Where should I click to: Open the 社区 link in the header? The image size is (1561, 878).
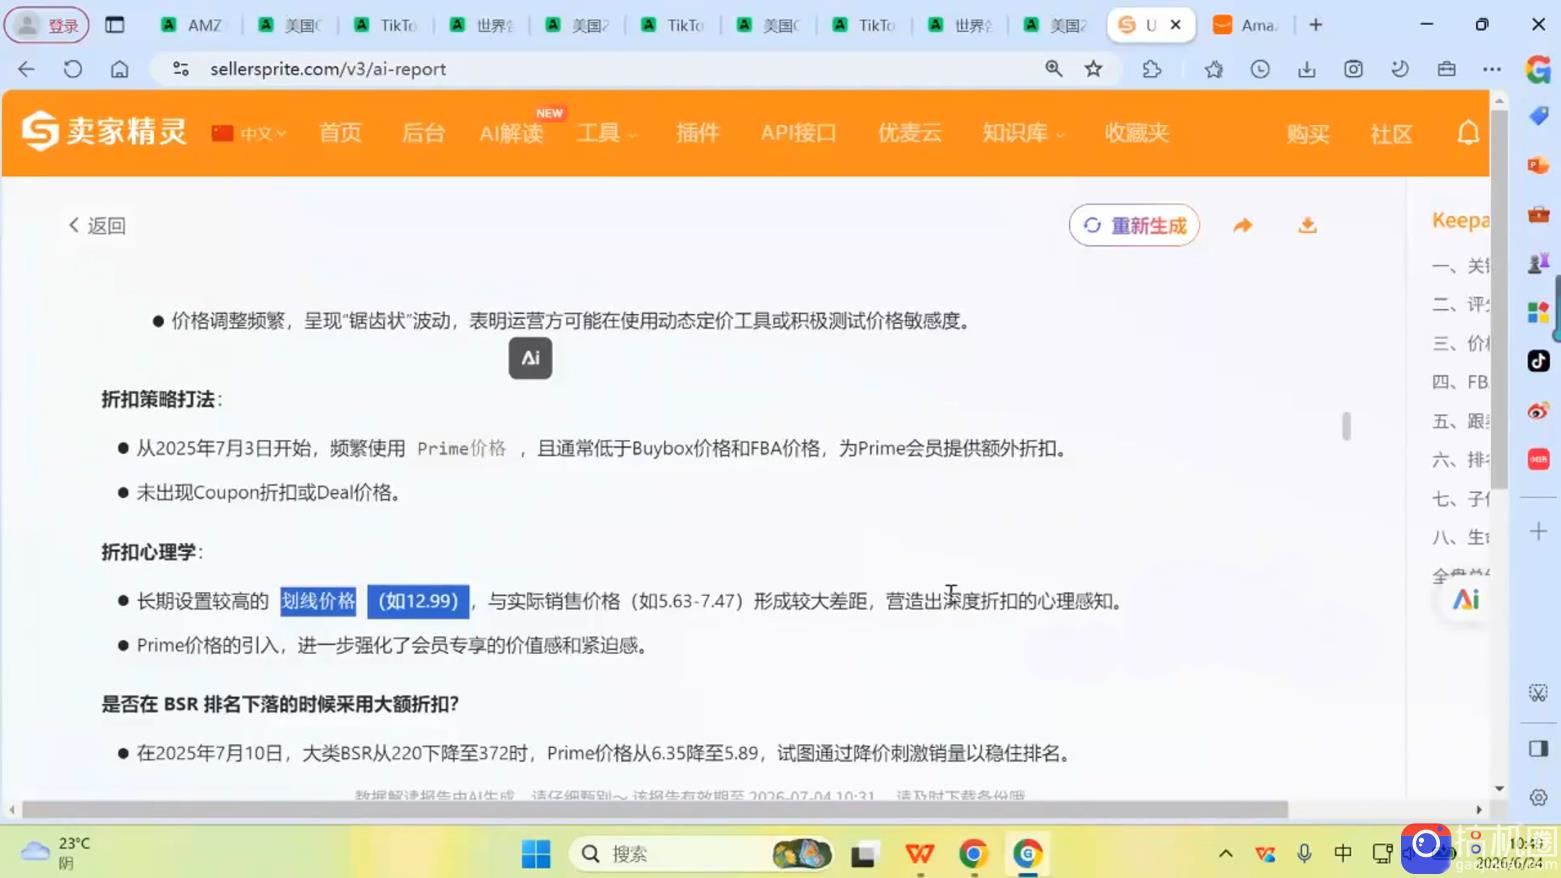(1391, 134)
